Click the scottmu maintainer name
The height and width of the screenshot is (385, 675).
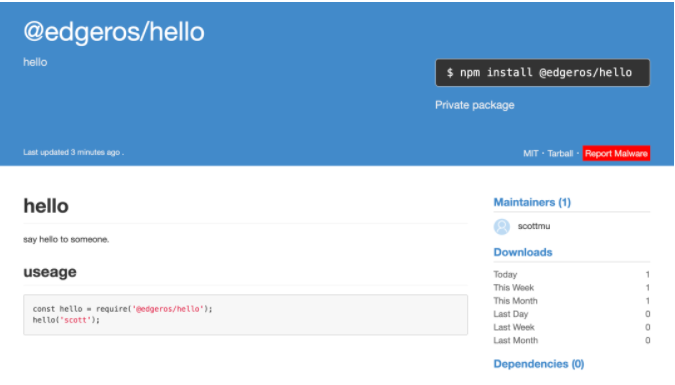click(534, 226)
